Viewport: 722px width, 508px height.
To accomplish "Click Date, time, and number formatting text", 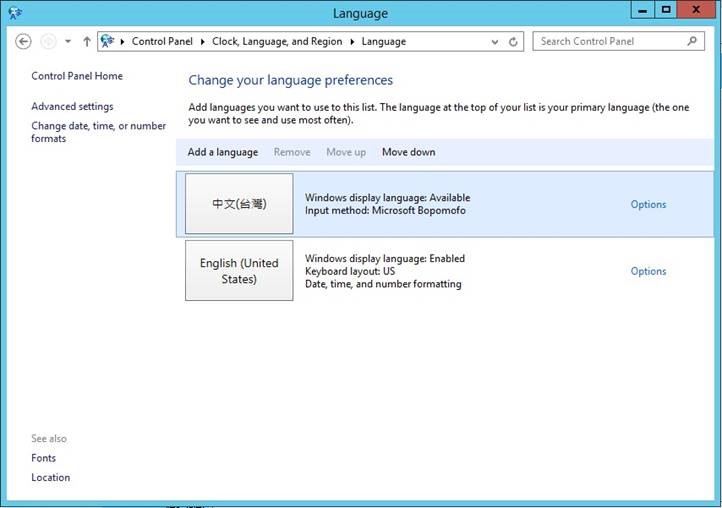I will coord(383,284).
